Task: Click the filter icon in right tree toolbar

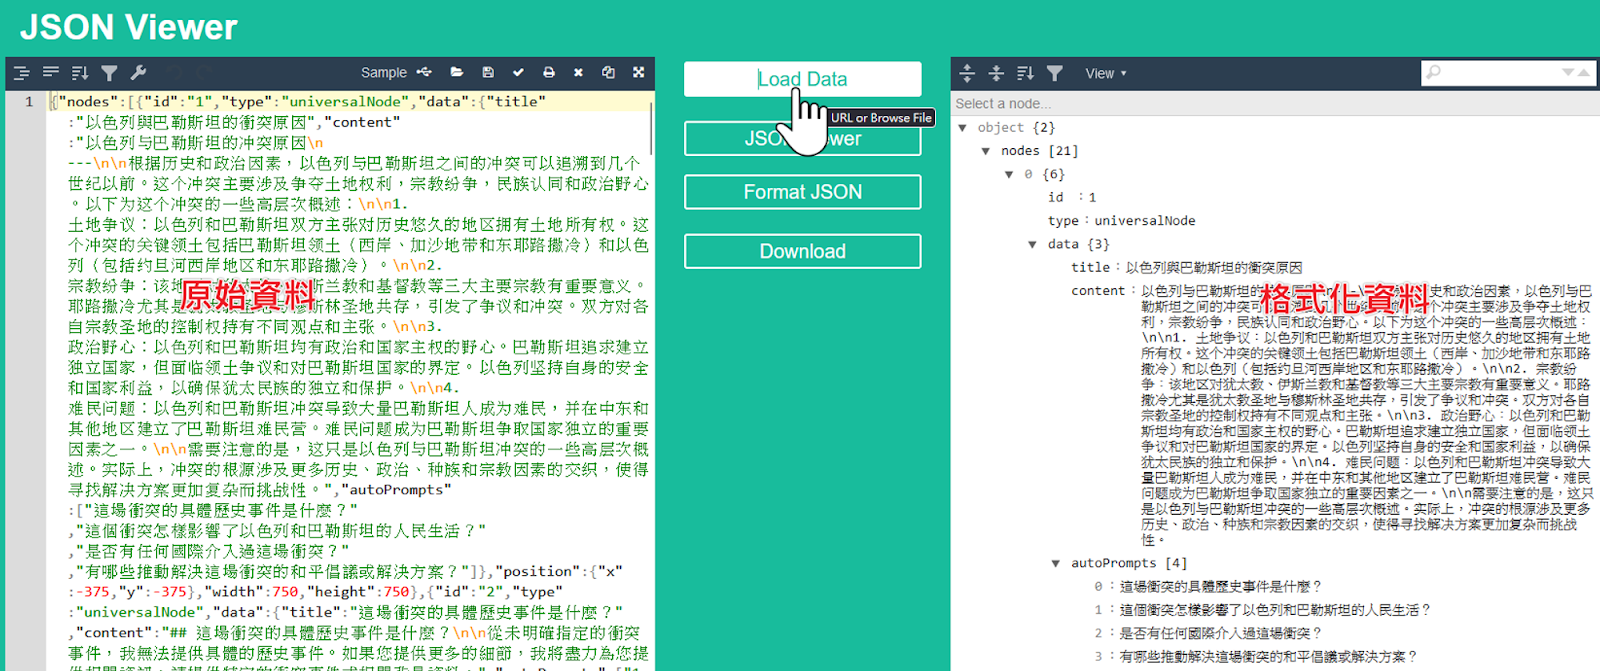Action: [1054, 73]
